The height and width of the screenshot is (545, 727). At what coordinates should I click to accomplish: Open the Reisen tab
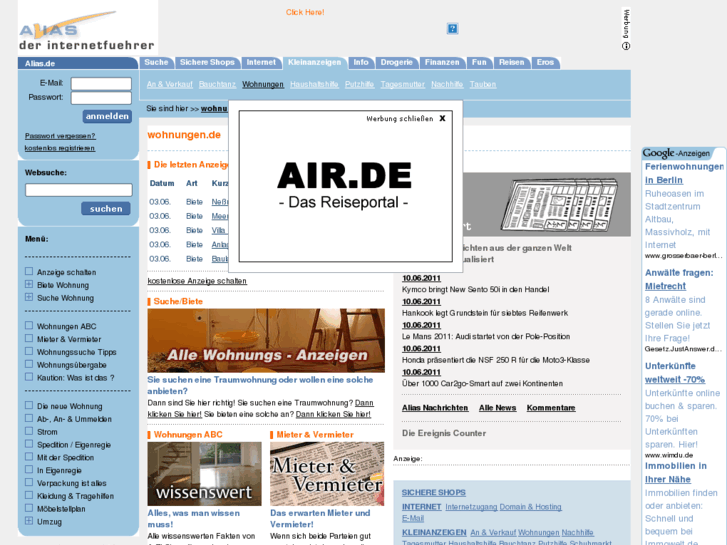pyautogui.click(x=511, y=63)
